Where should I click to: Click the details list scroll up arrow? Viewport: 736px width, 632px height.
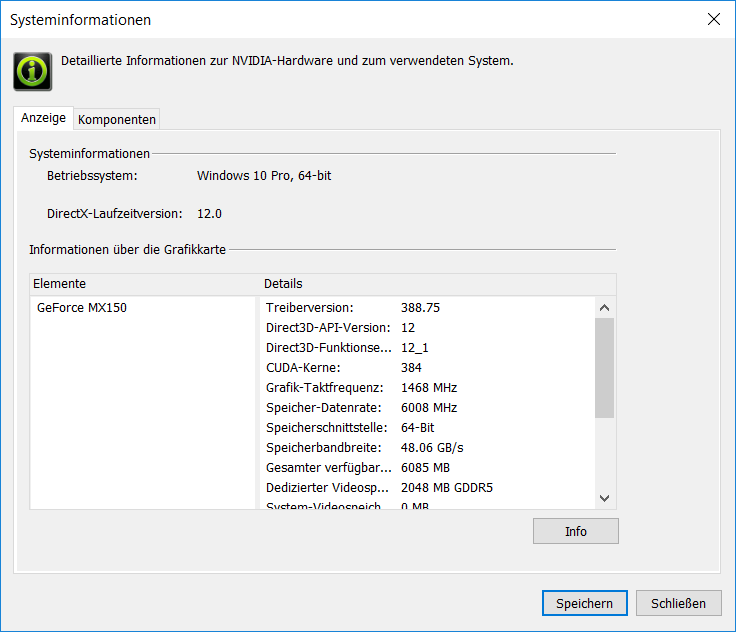tap(605, 308)
